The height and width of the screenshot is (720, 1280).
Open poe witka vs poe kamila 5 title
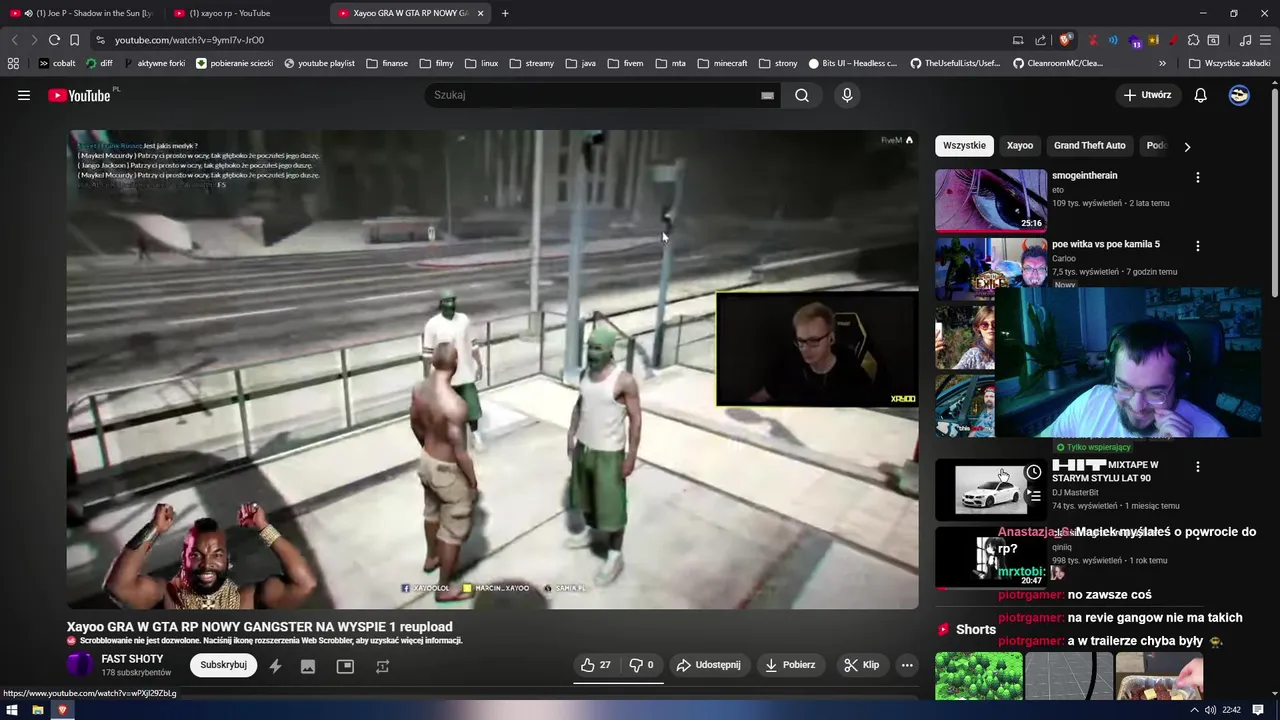tap(1106, 244)
